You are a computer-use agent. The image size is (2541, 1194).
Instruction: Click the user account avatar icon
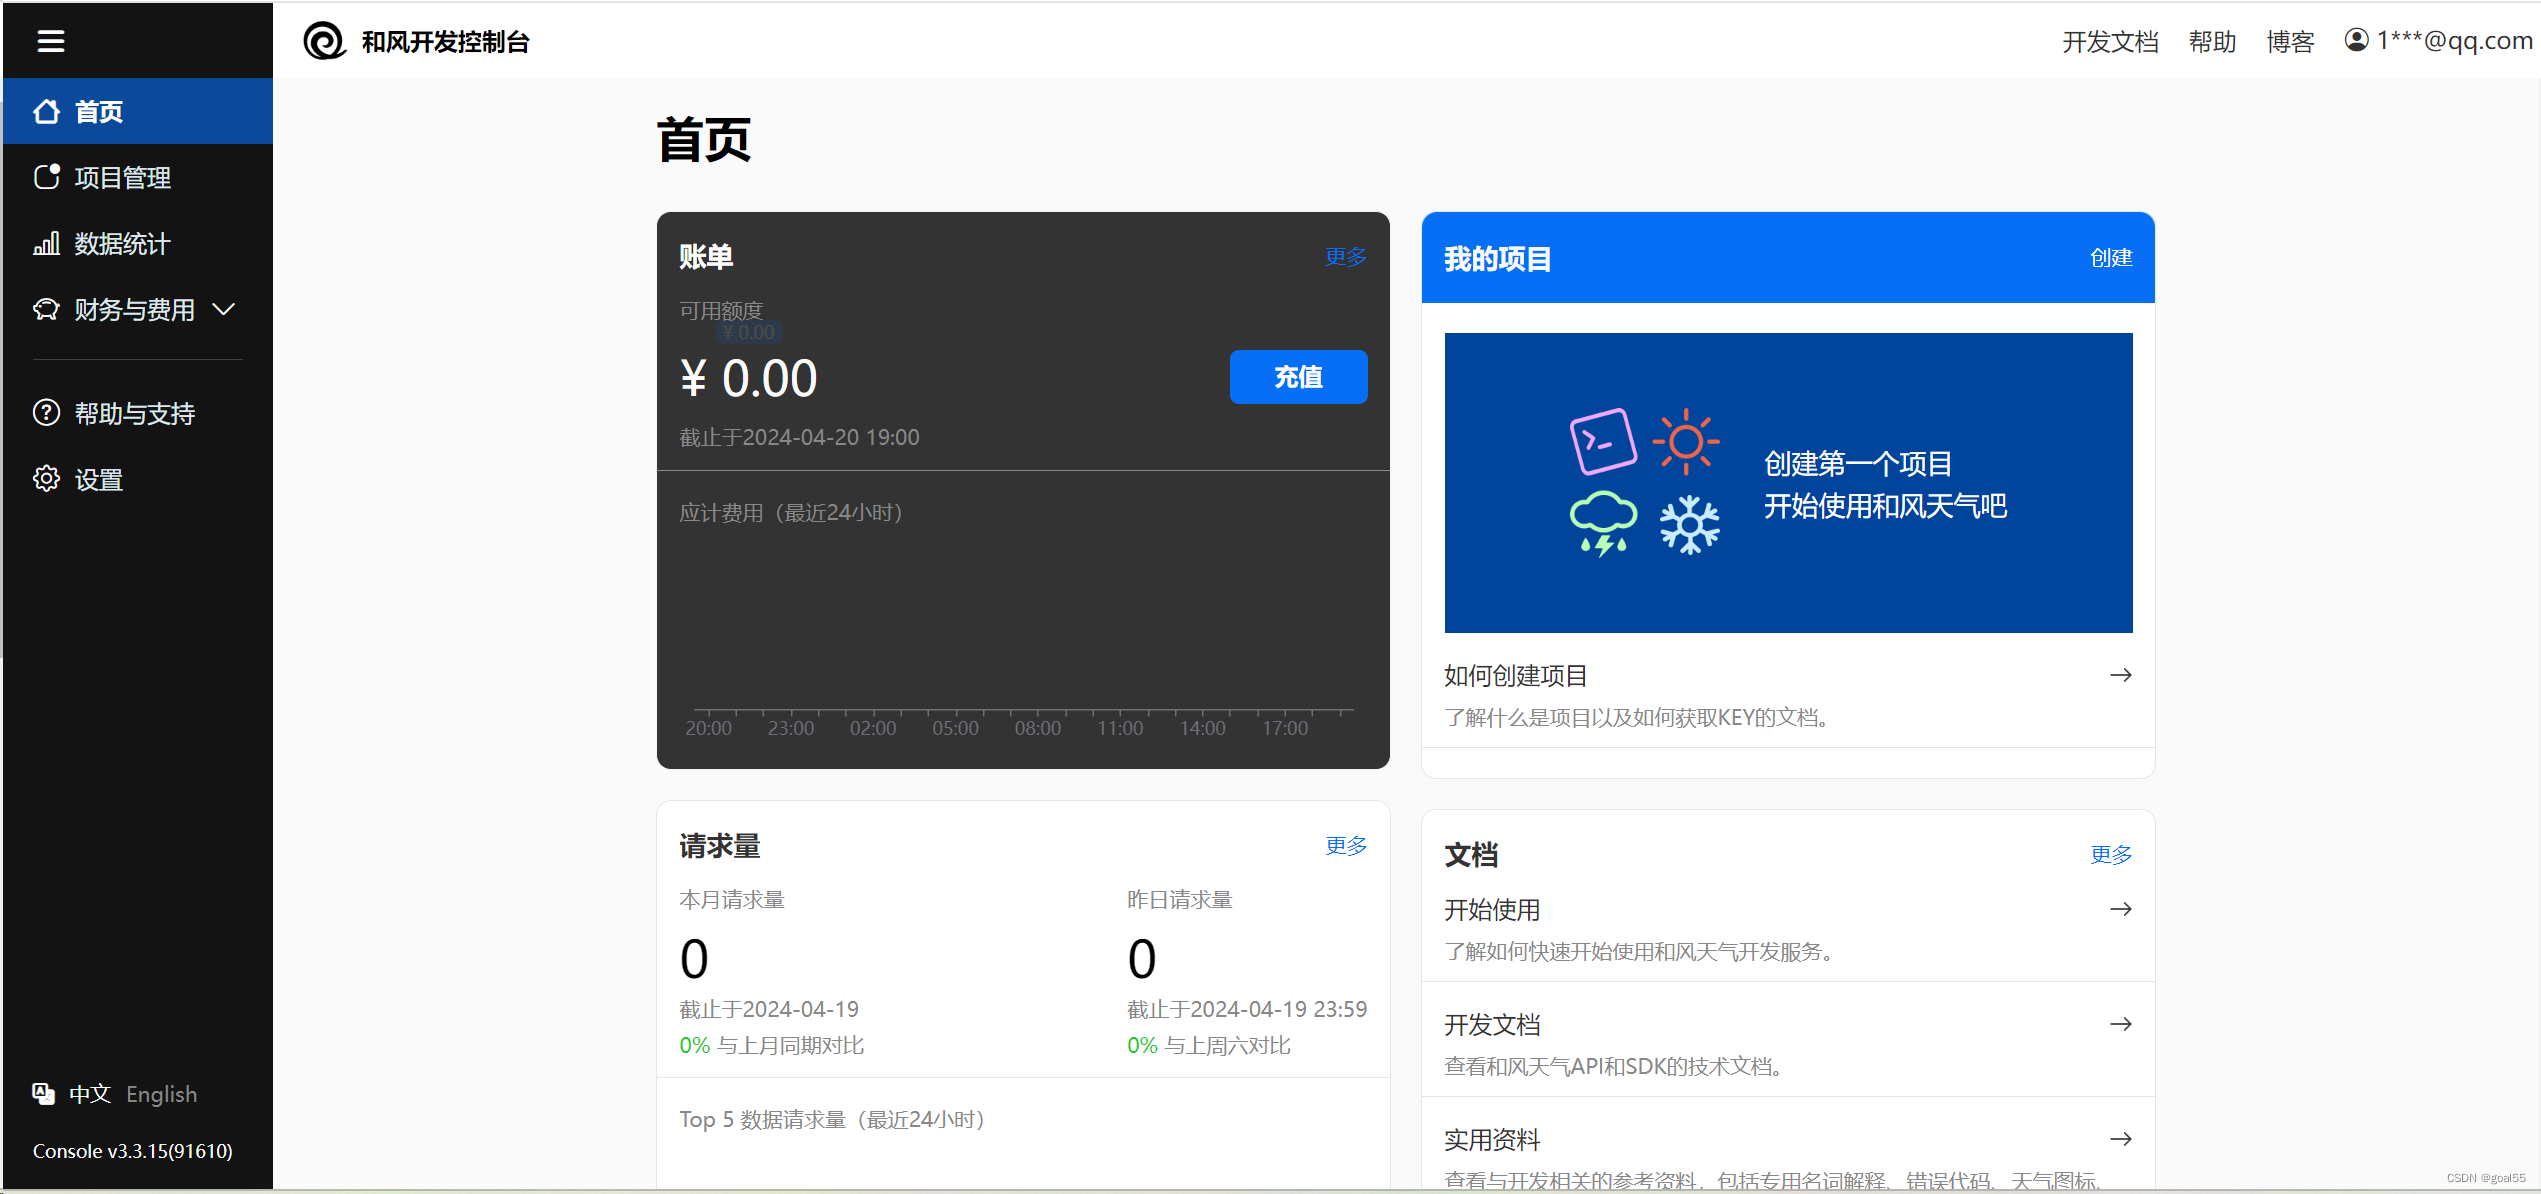pyautogui.click(x=2356, y=40)
